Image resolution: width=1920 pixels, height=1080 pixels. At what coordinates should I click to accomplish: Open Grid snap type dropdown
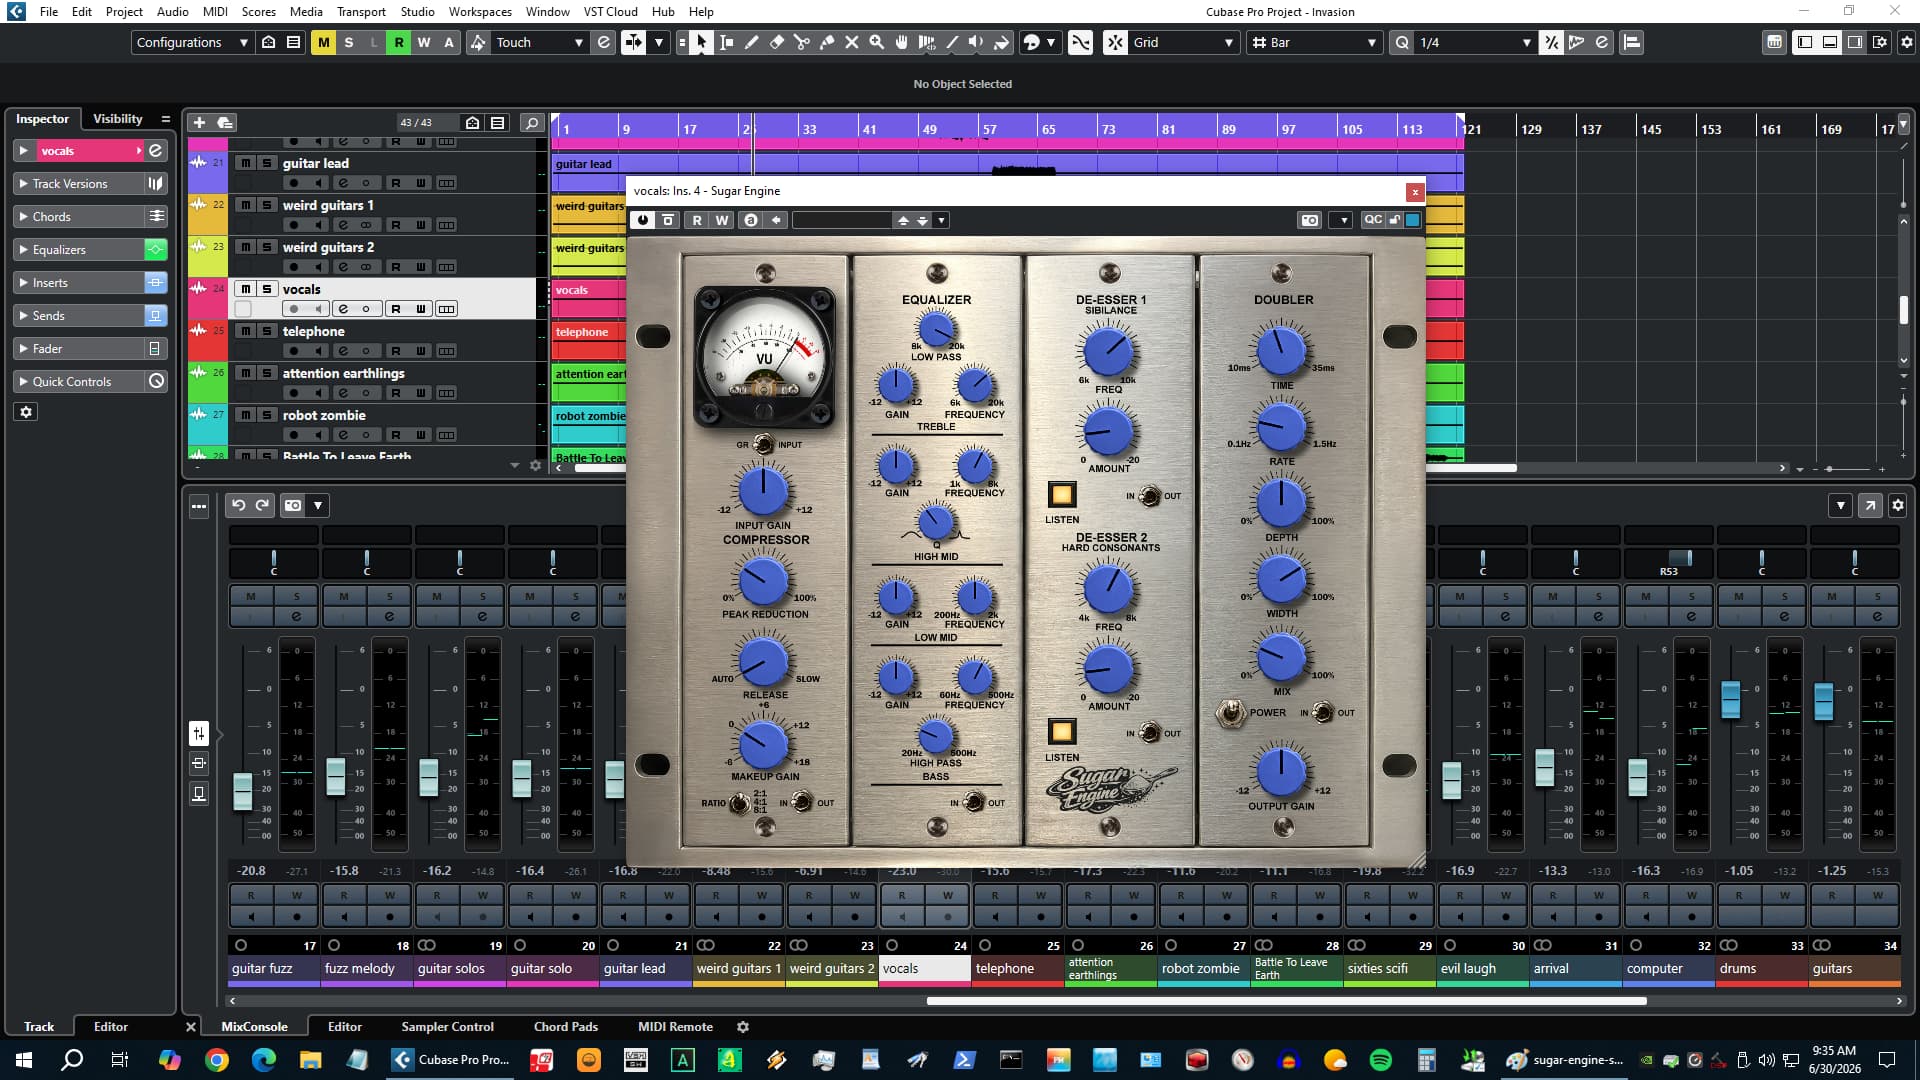[1184, 42]
